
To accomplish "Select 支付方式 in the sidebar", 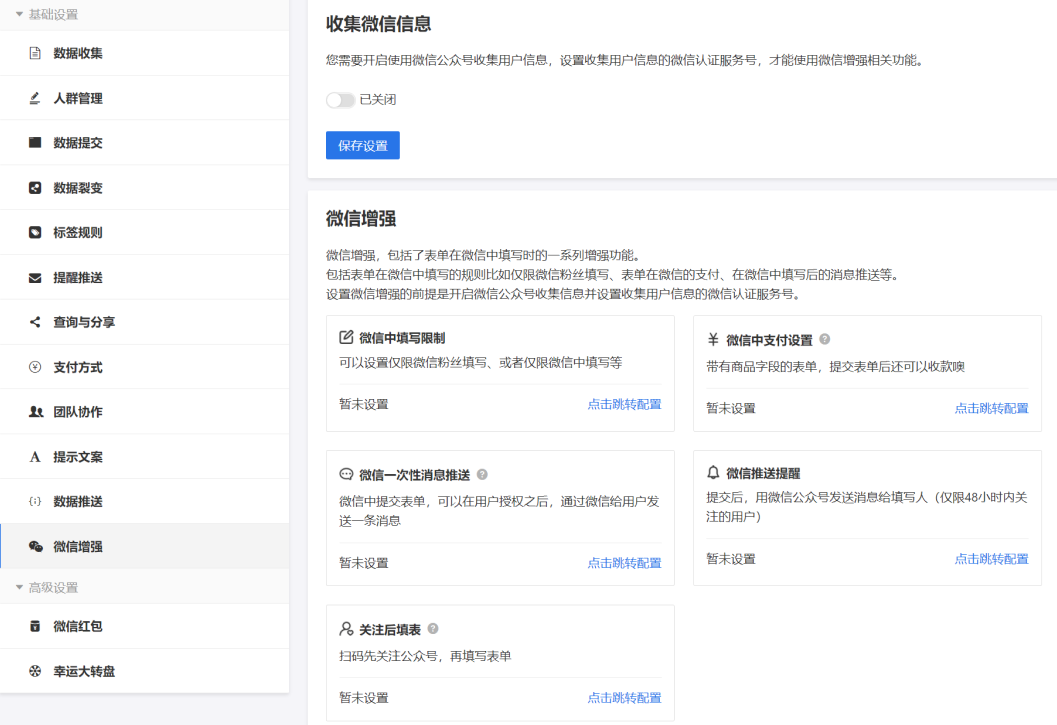I will 145,367.
